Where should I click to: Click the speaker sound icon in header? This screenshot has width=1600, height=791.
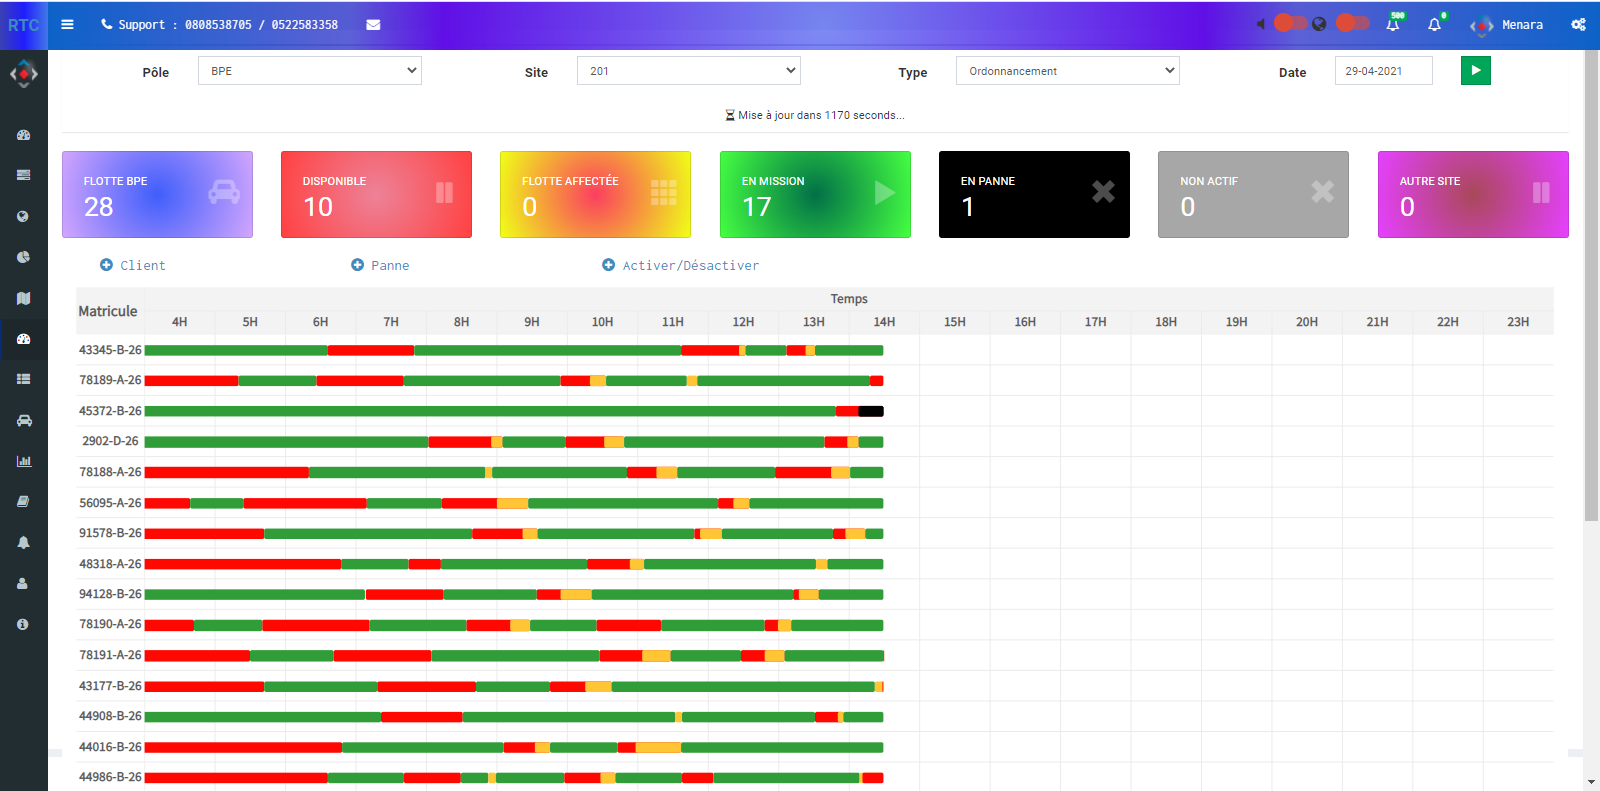click(x=1260, y=24)
